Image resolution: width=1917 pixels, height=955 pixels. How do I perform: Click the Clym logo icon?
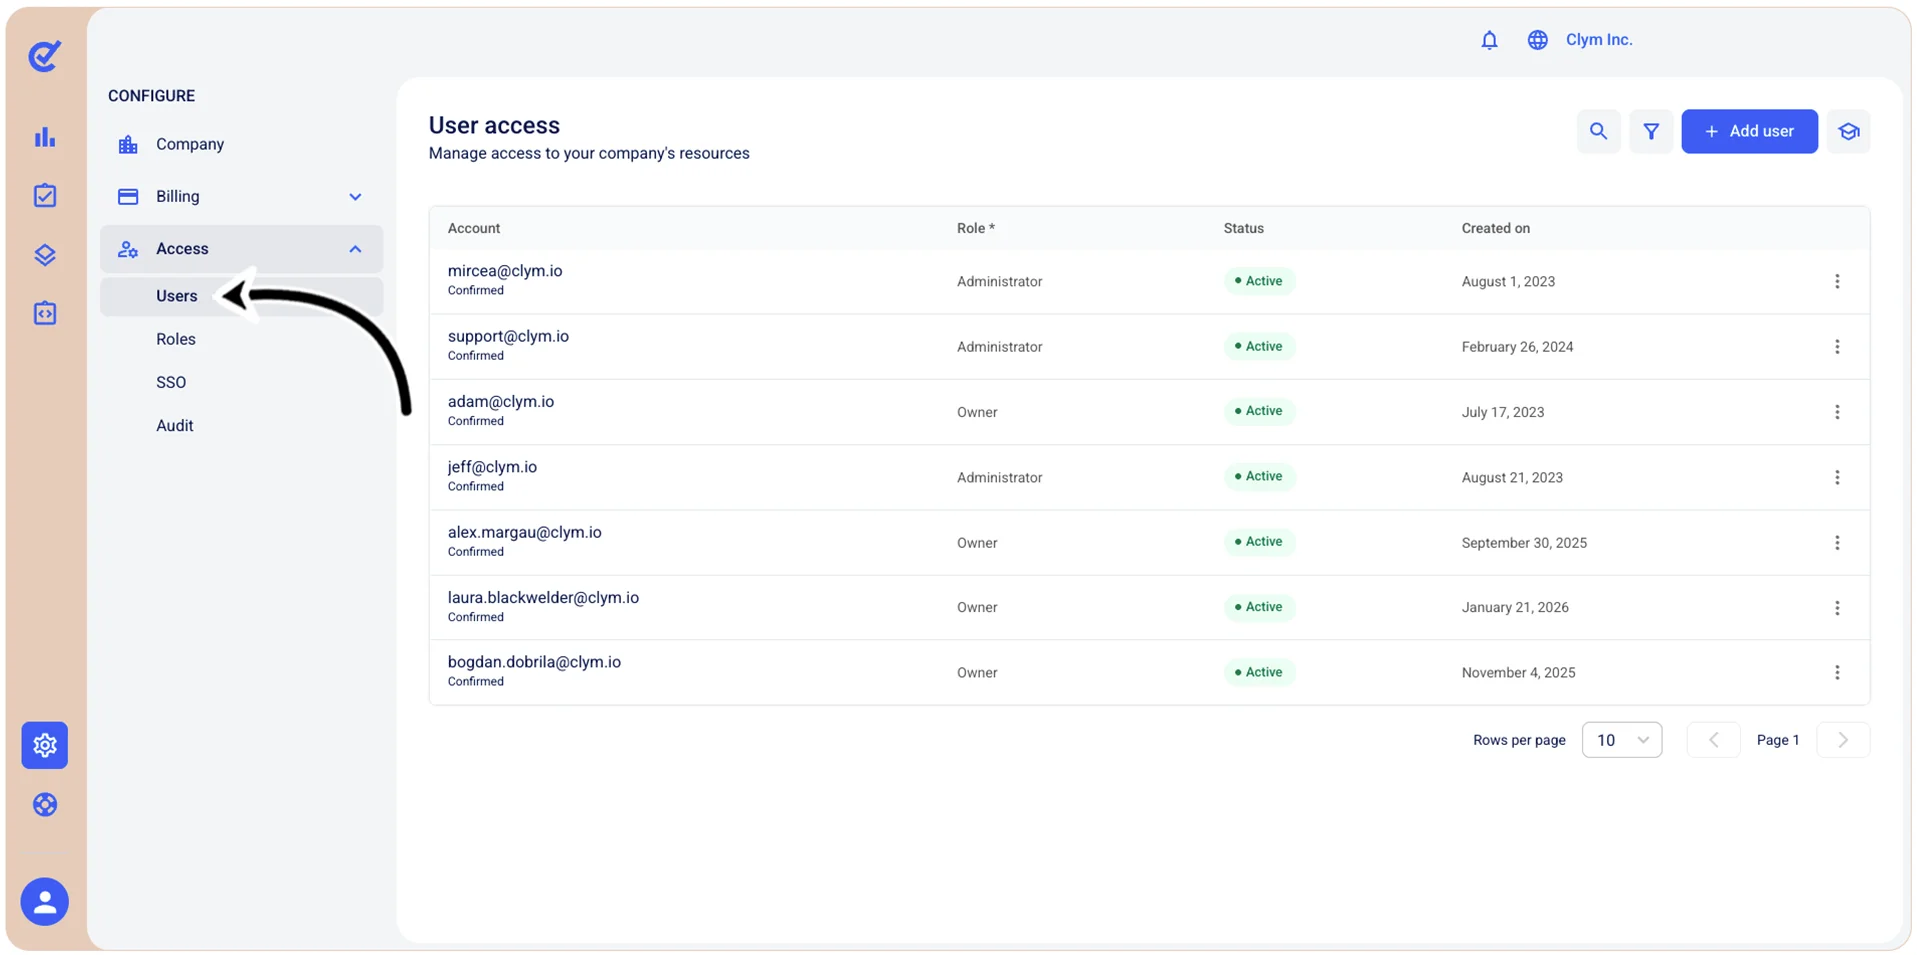coord(44,56)
